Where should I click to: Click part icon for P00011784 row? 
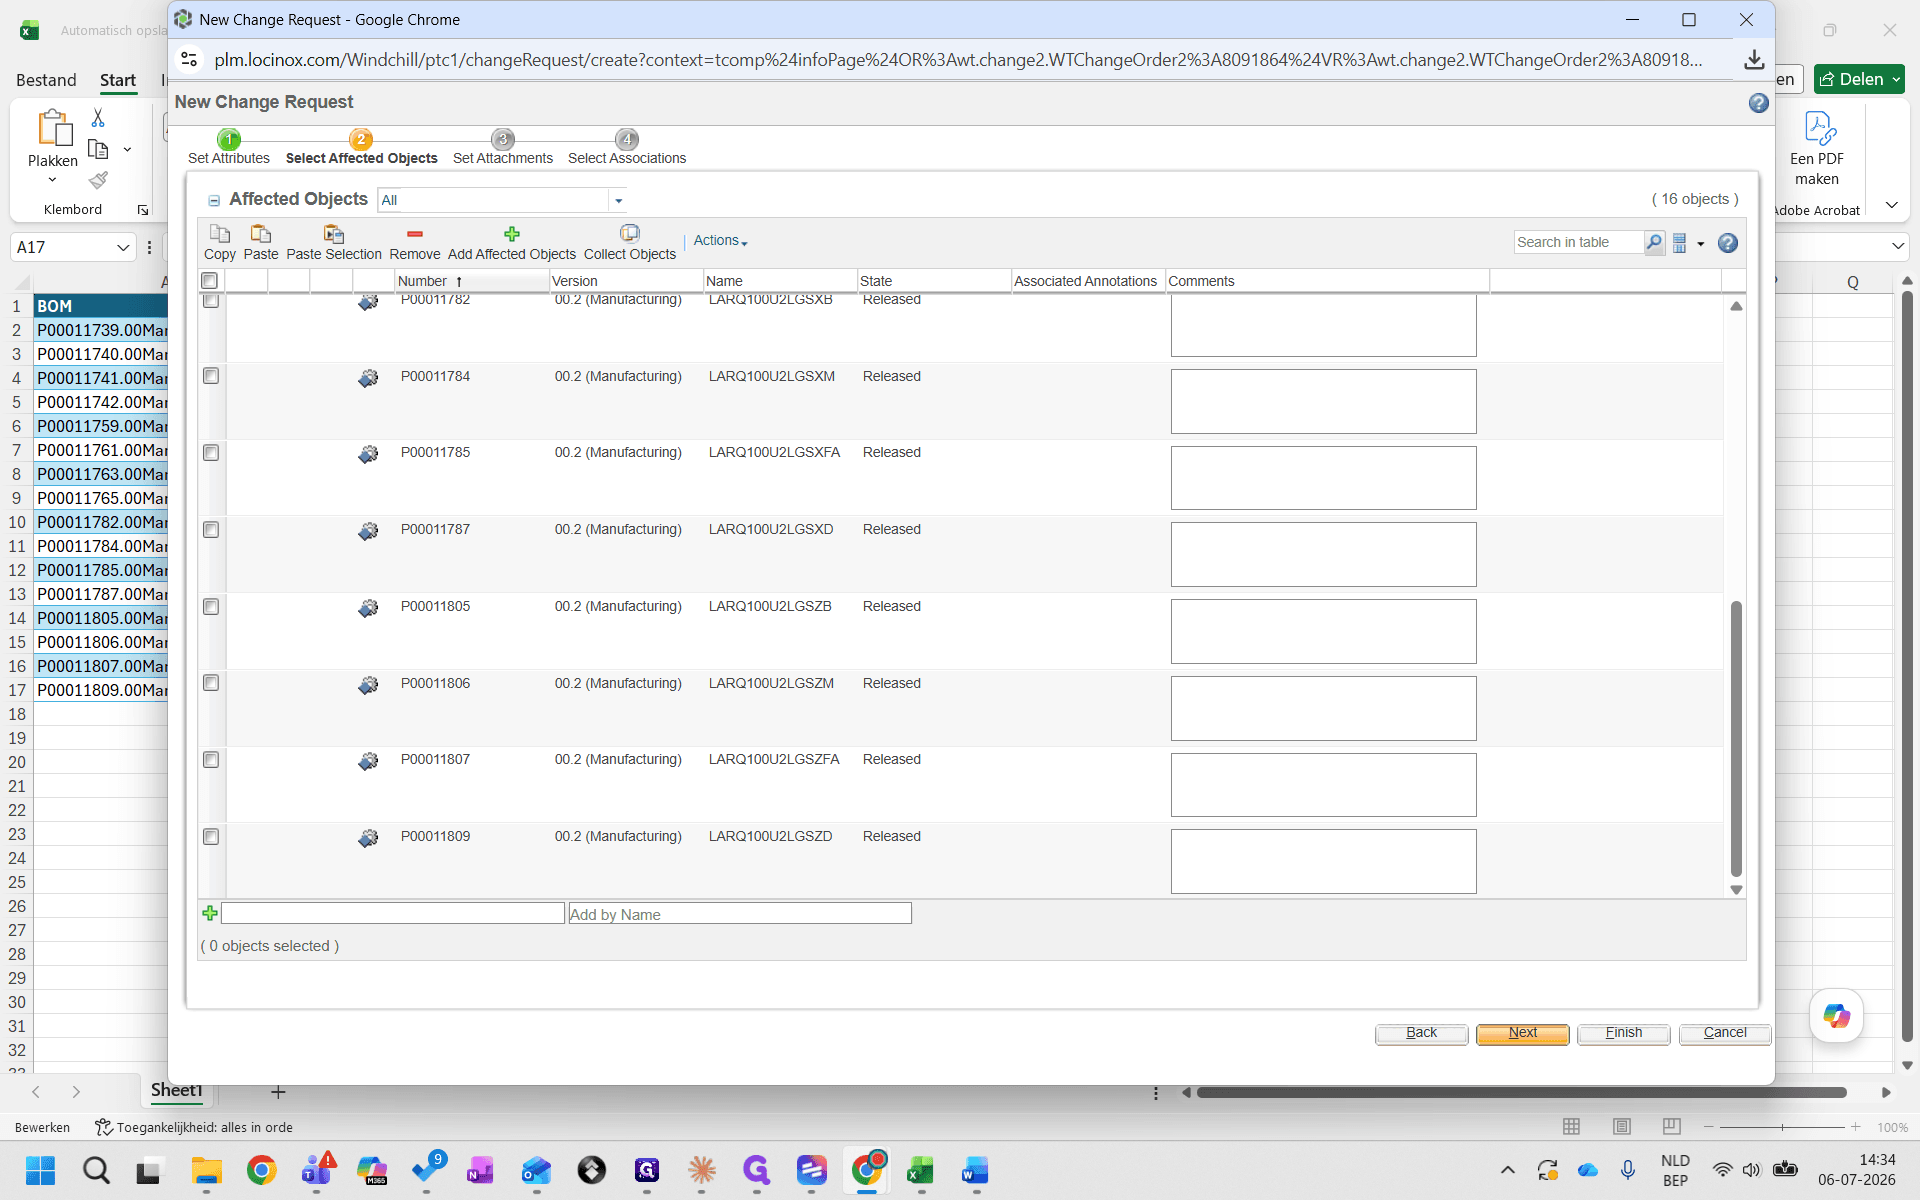tap(368, 378)
